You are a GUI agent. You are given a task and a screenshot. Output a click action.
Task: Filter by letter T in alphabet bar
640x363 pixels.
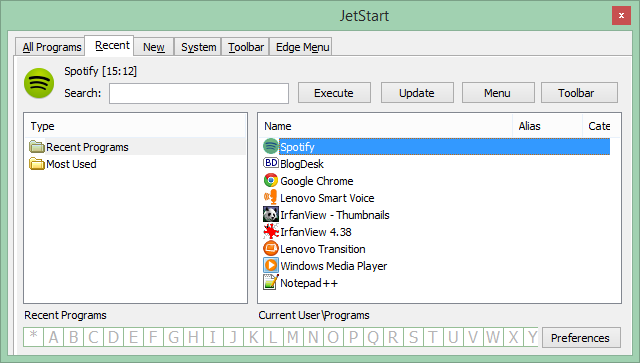[x=433, y=337]
